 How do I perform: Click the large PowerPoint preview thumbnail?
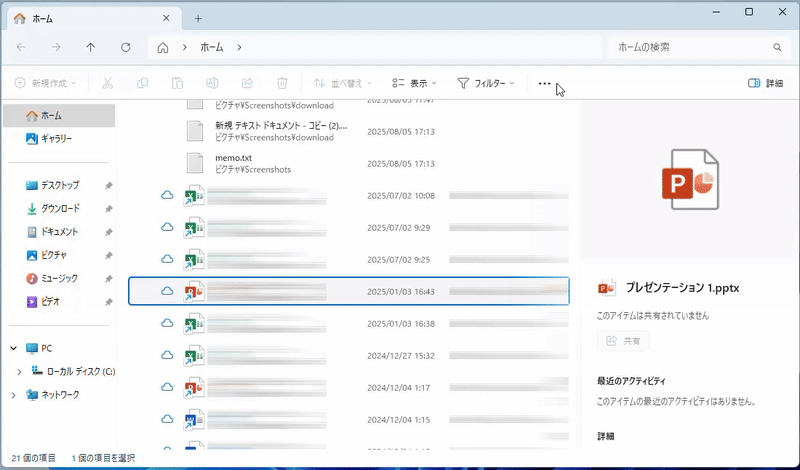point(691,179)
